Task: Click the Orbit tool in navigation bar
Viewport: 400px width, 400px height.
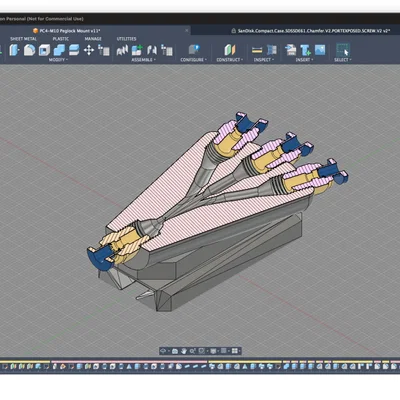Action: 163,351
